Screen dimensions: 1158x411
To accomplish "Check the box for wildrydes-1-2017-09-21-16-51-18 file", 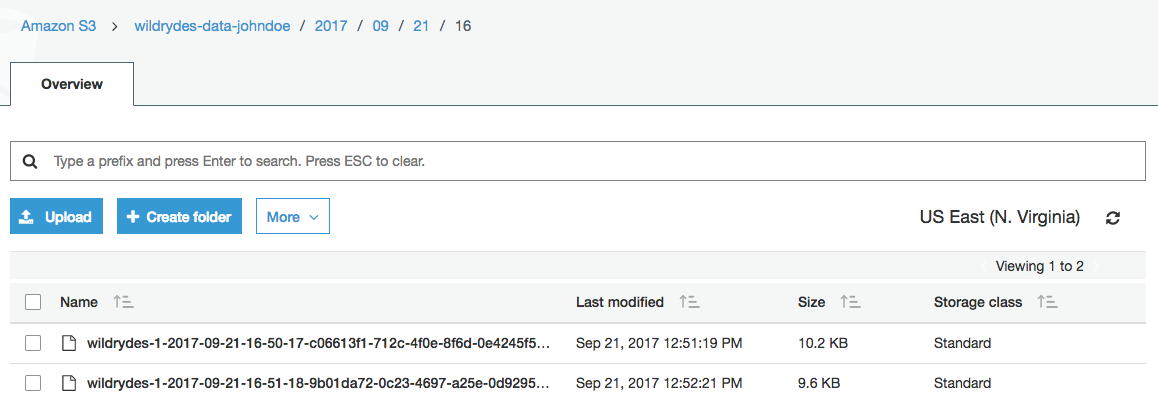I will (32, 383).
